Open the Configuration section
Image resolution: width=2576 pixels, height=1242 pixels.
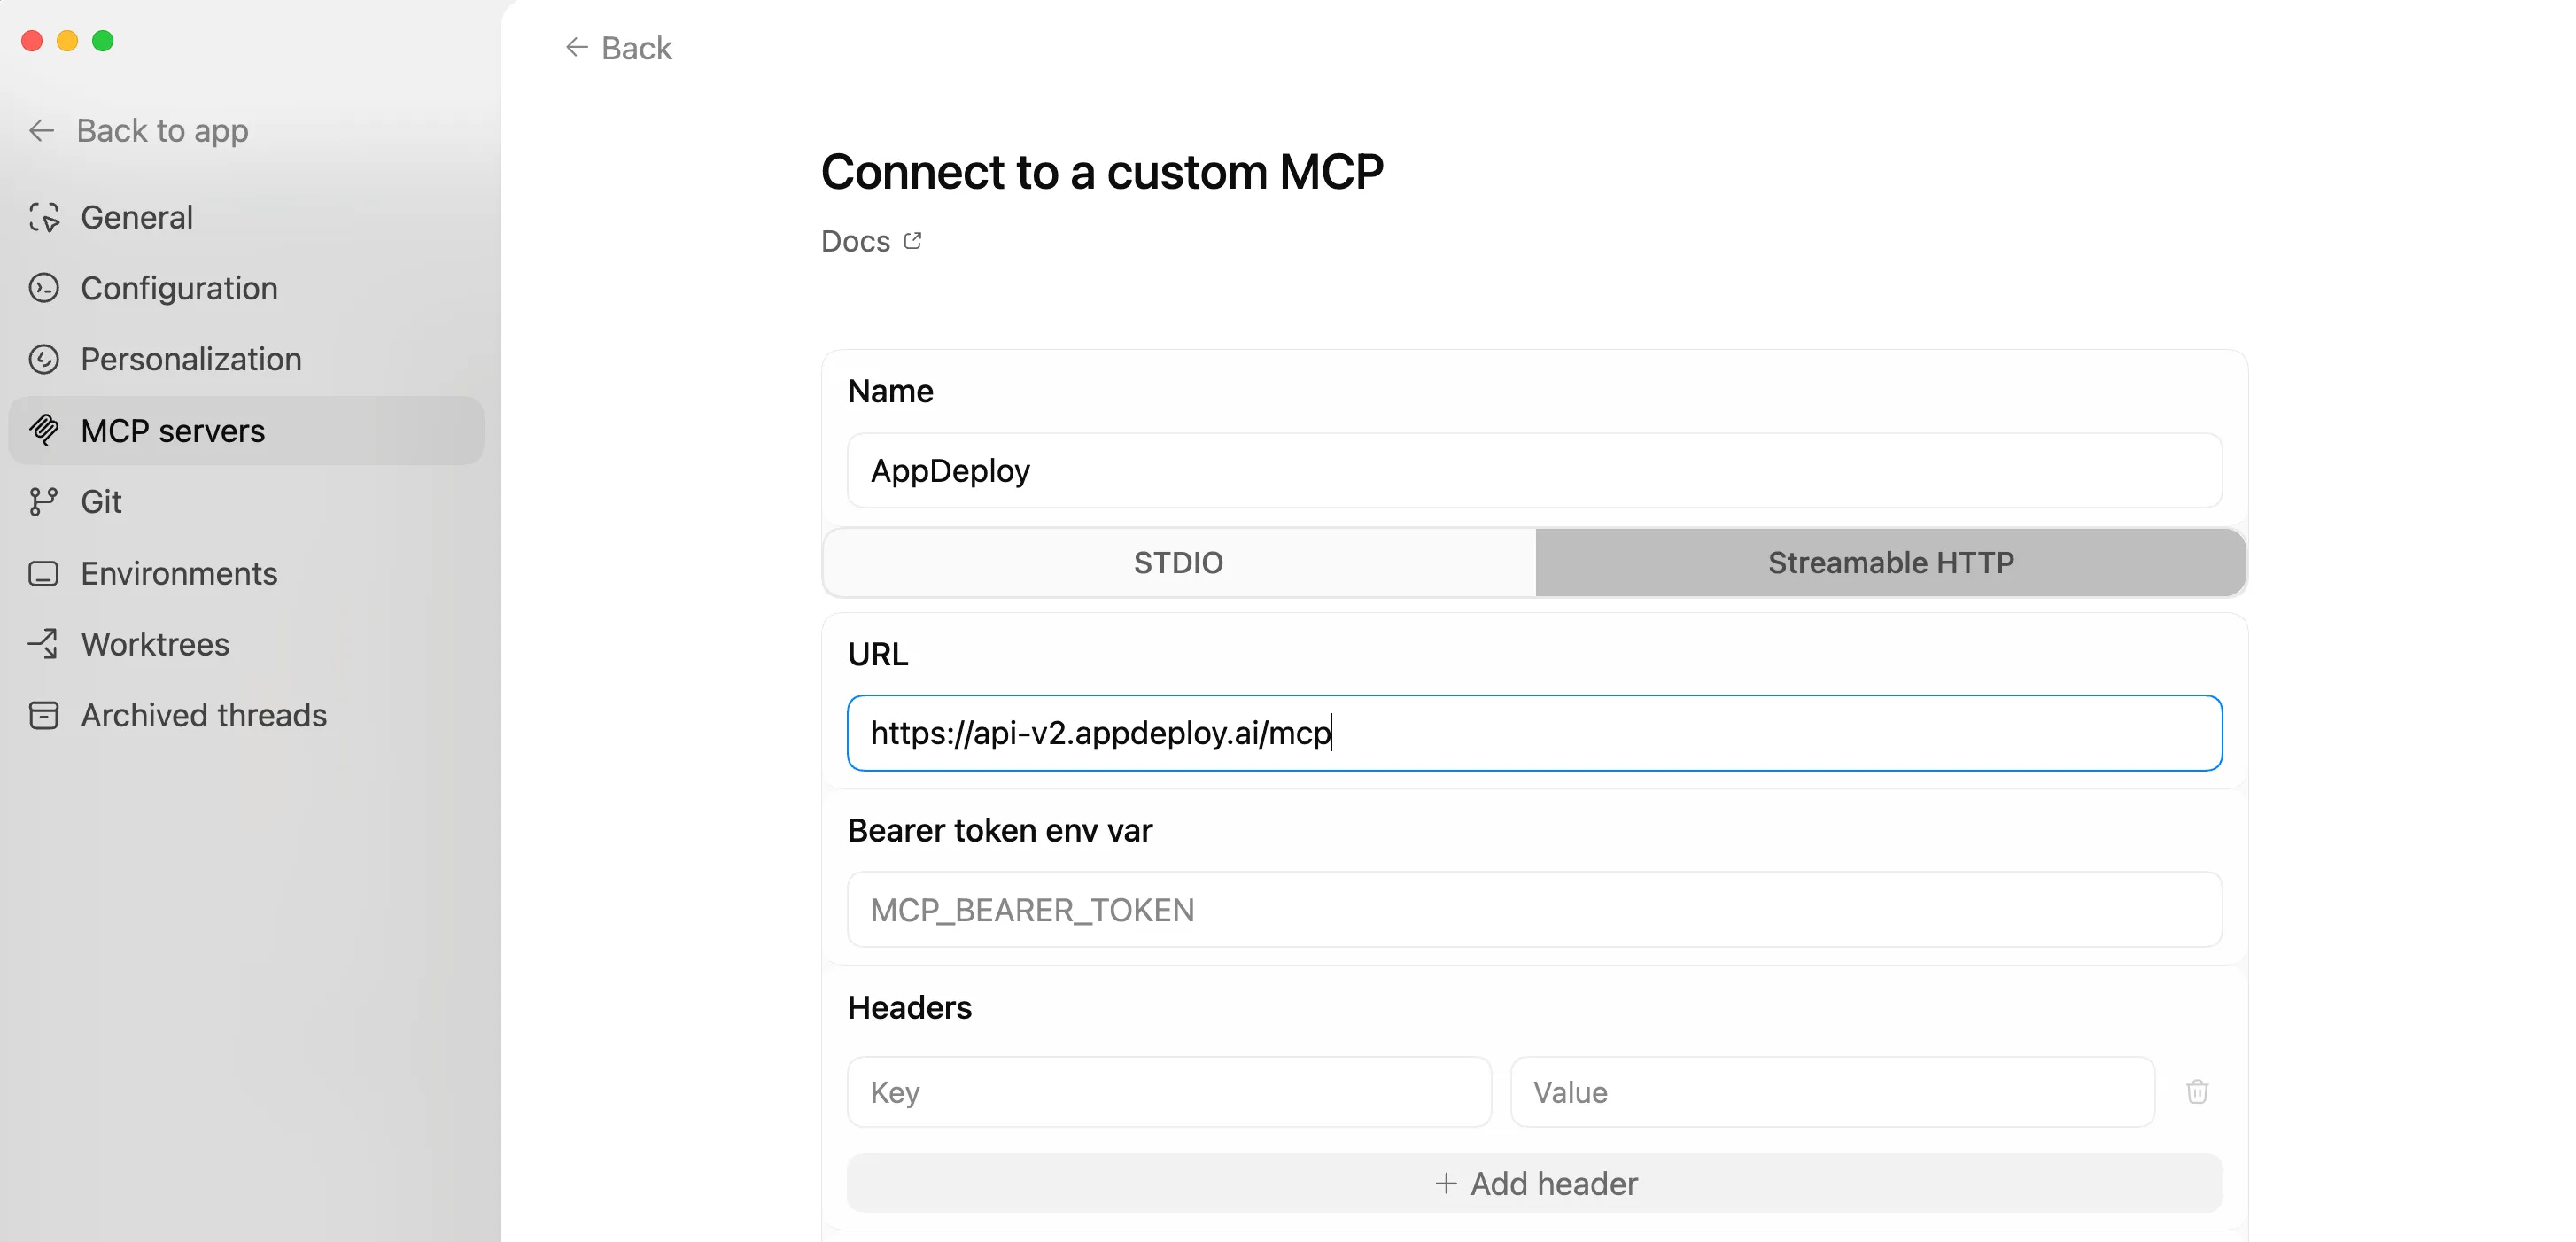pos(179,288)
